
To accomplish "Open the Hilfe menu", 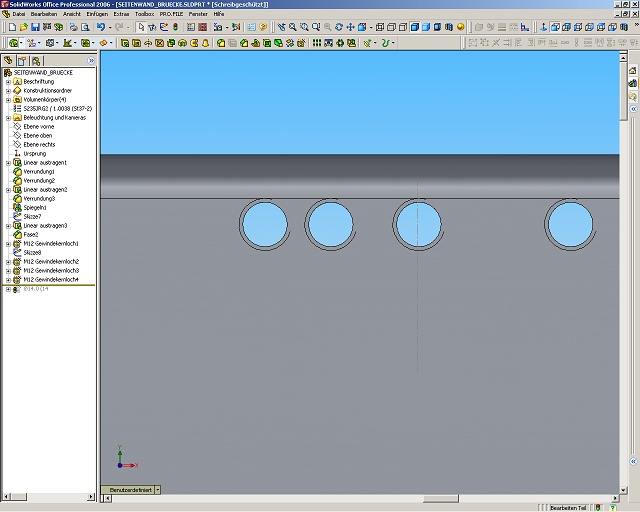I will pos(219,14).
